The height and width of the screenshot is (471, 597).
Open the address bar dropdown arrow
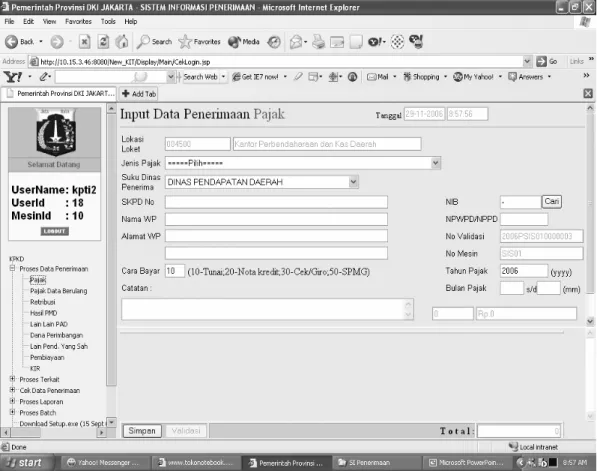(x=527, y=61)
